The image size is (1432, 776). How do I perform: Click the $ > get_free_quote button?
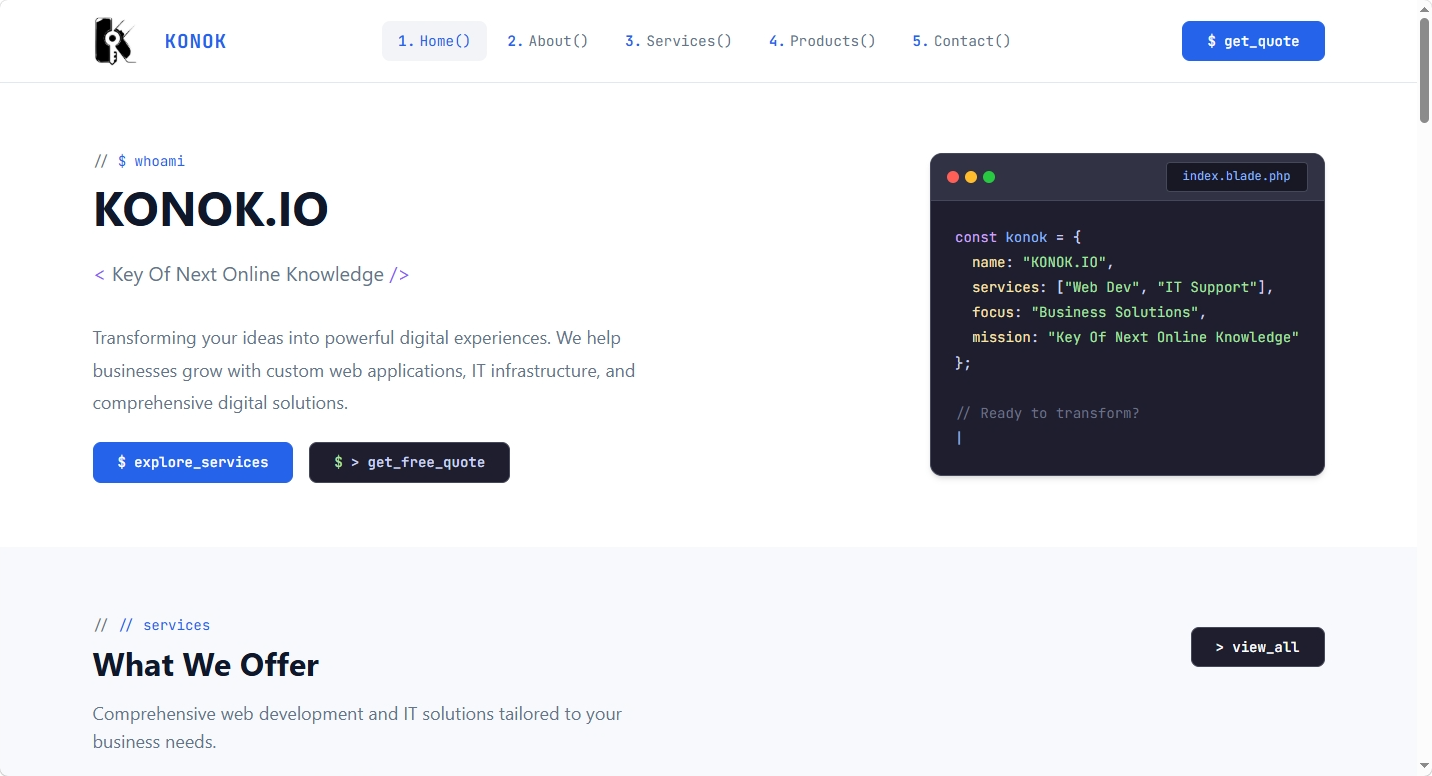[x=409, y=462]
